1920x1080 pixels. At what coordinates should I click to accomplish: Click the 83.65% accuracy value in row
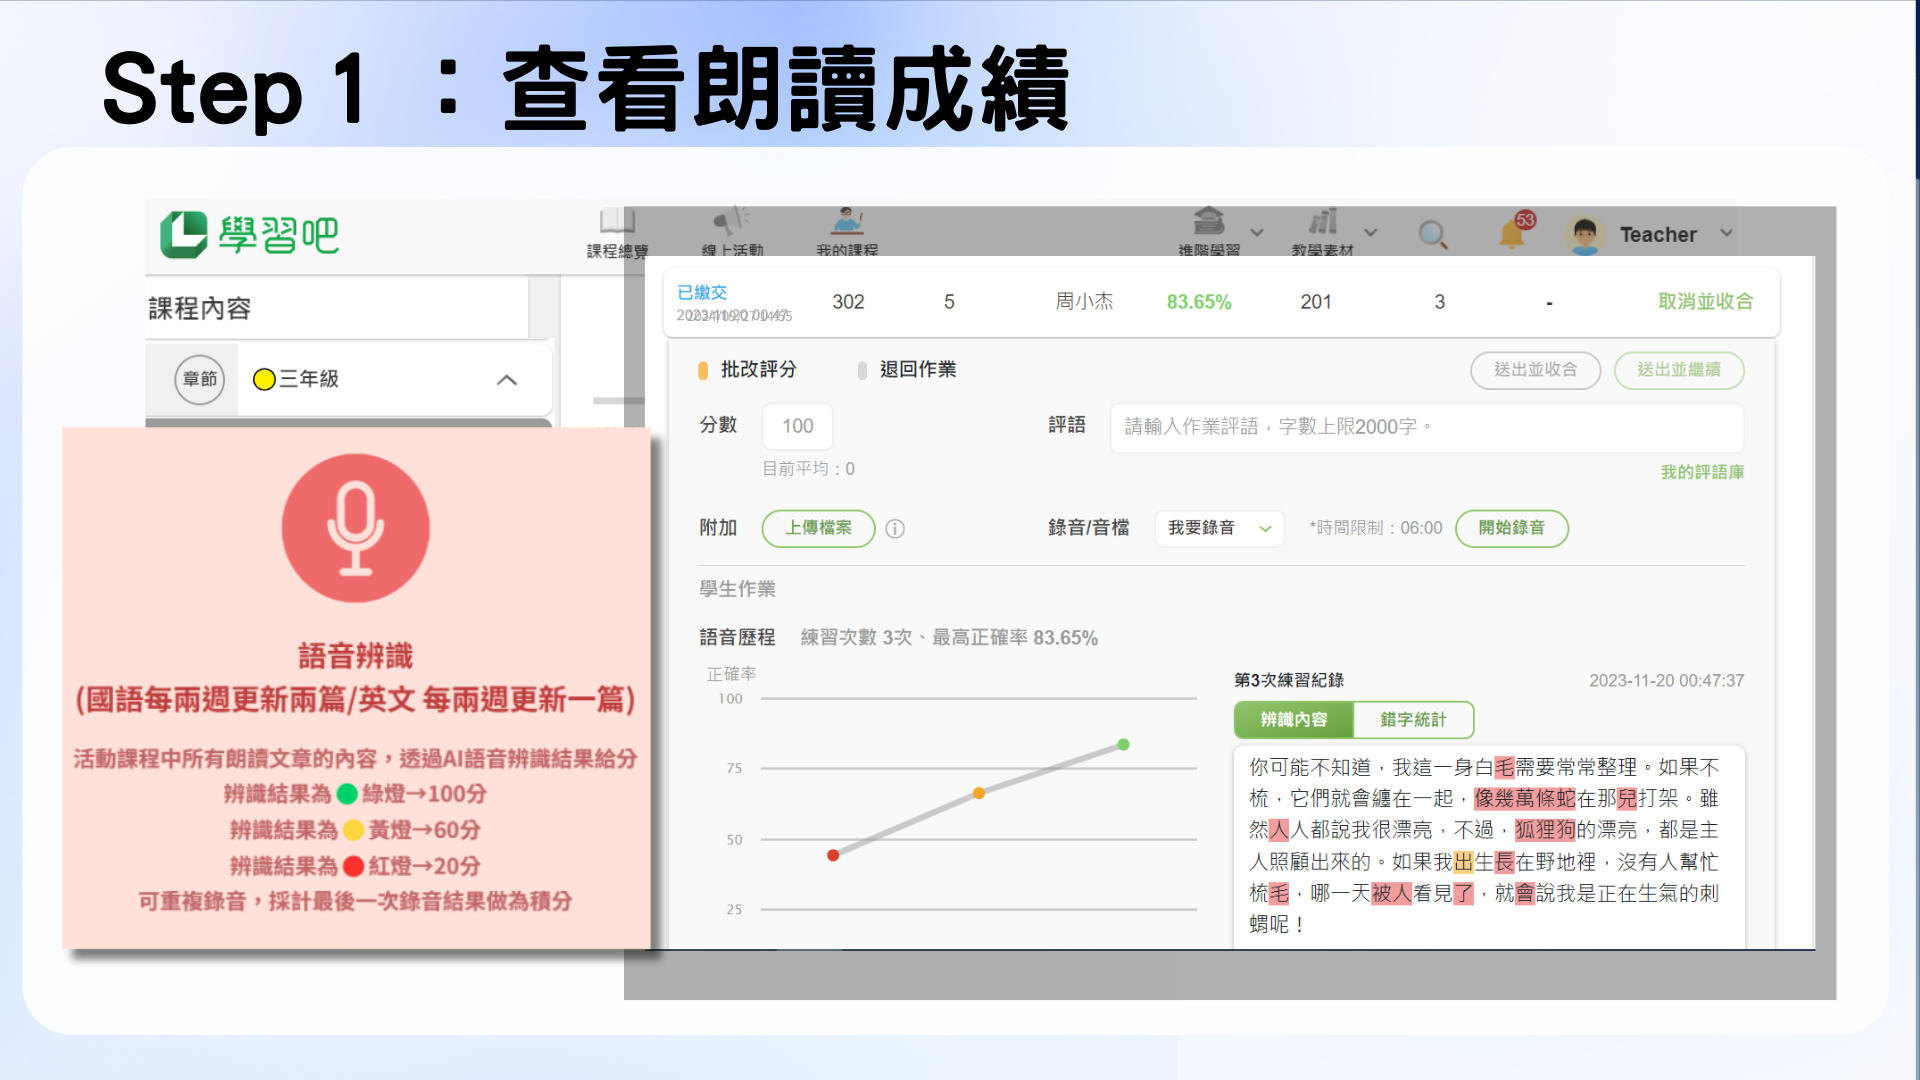[x=1199, y=302]
